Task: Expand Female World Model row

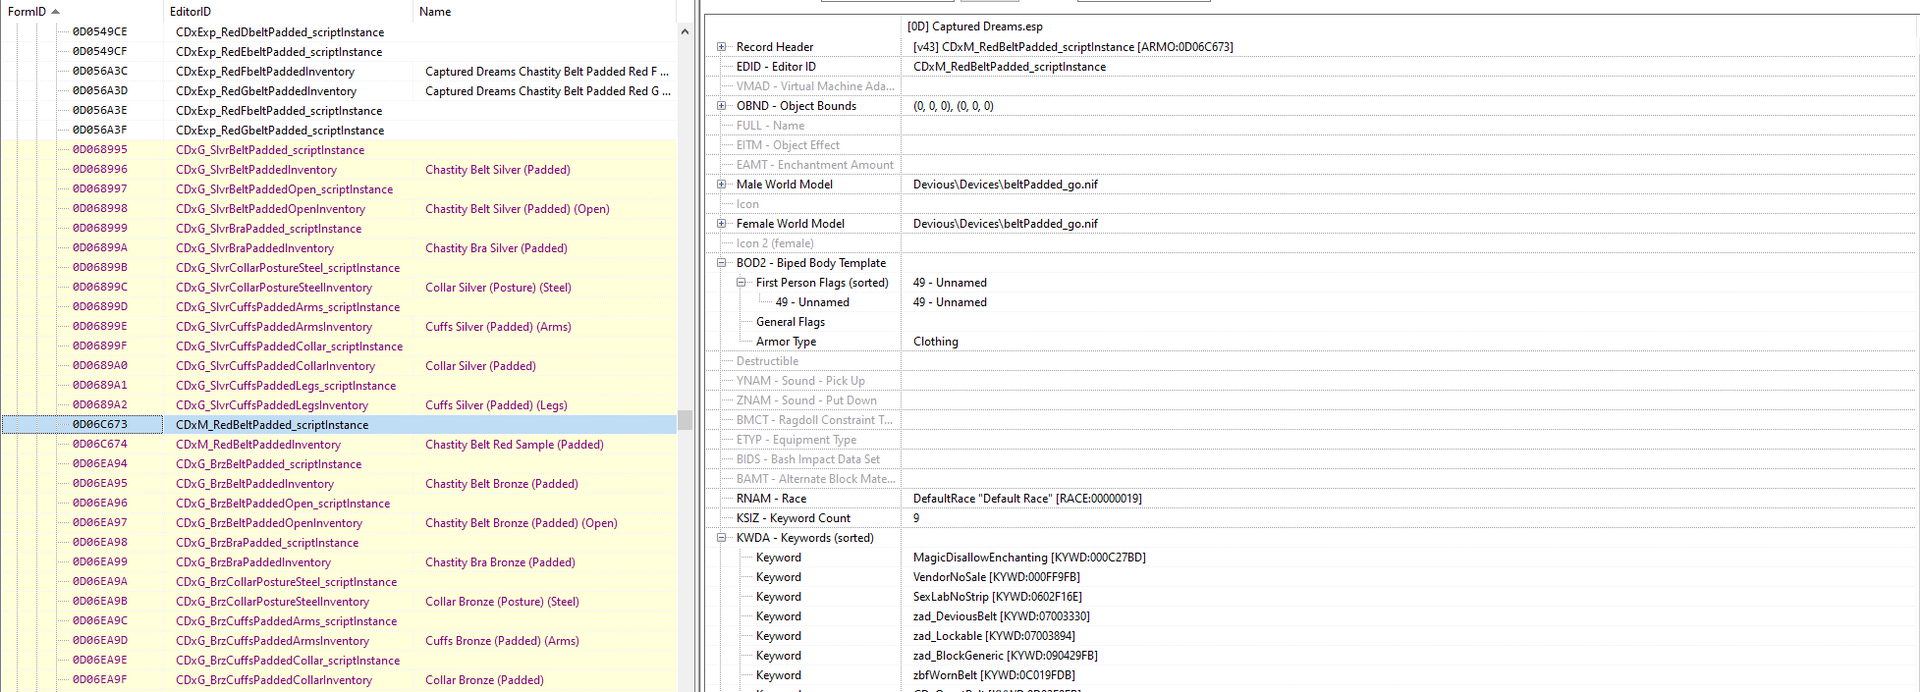Action: click(x=721, y=224)
